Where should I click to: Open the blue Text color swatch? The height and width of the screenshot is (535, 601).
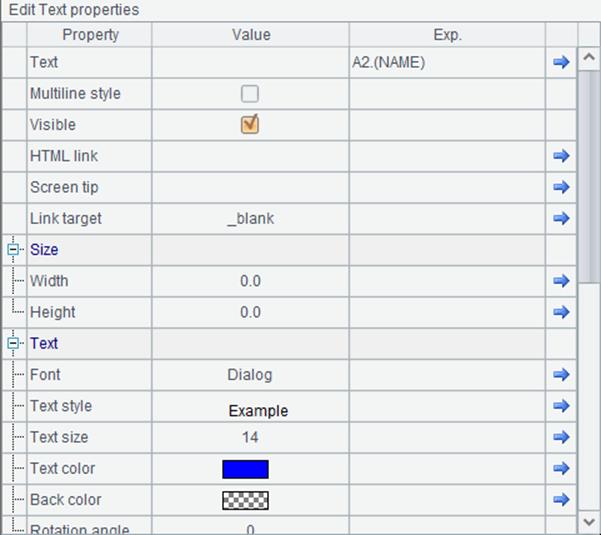click(245, 469)
